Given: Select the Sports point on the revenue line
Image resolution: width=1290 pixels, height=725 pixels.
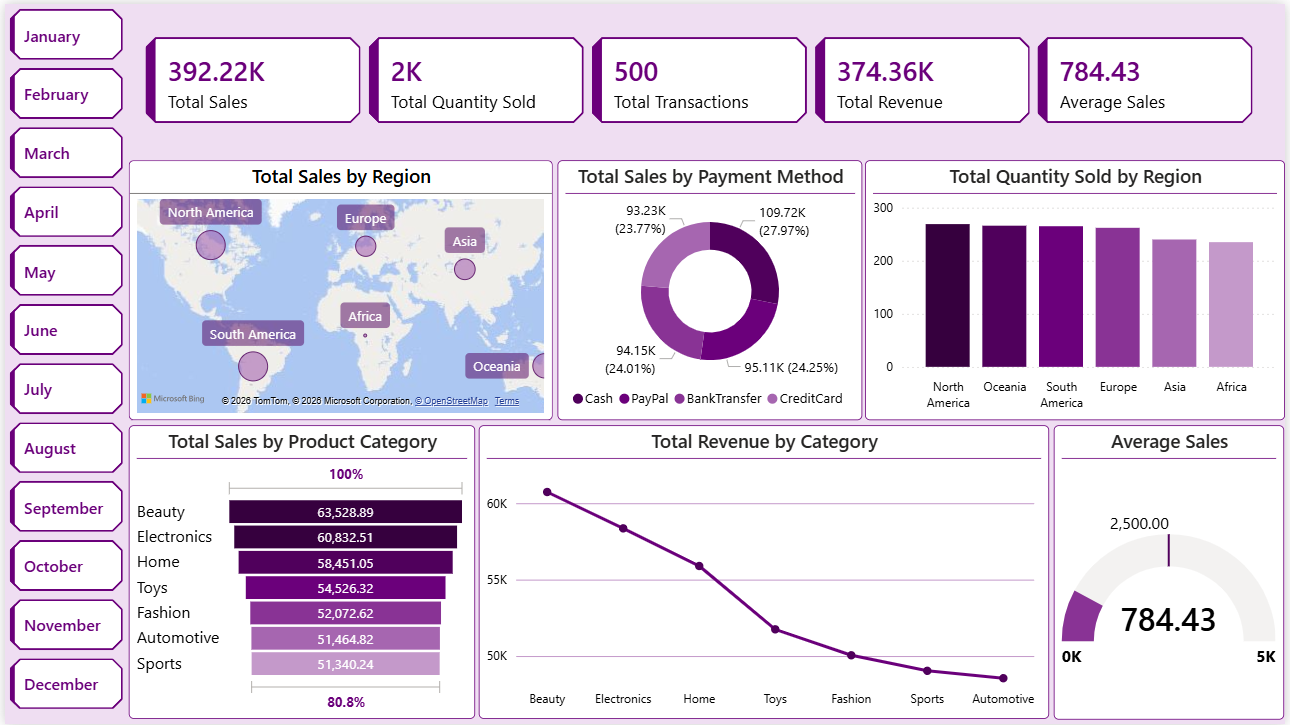Looking at the screenshot, I should (x=927, y=670).
